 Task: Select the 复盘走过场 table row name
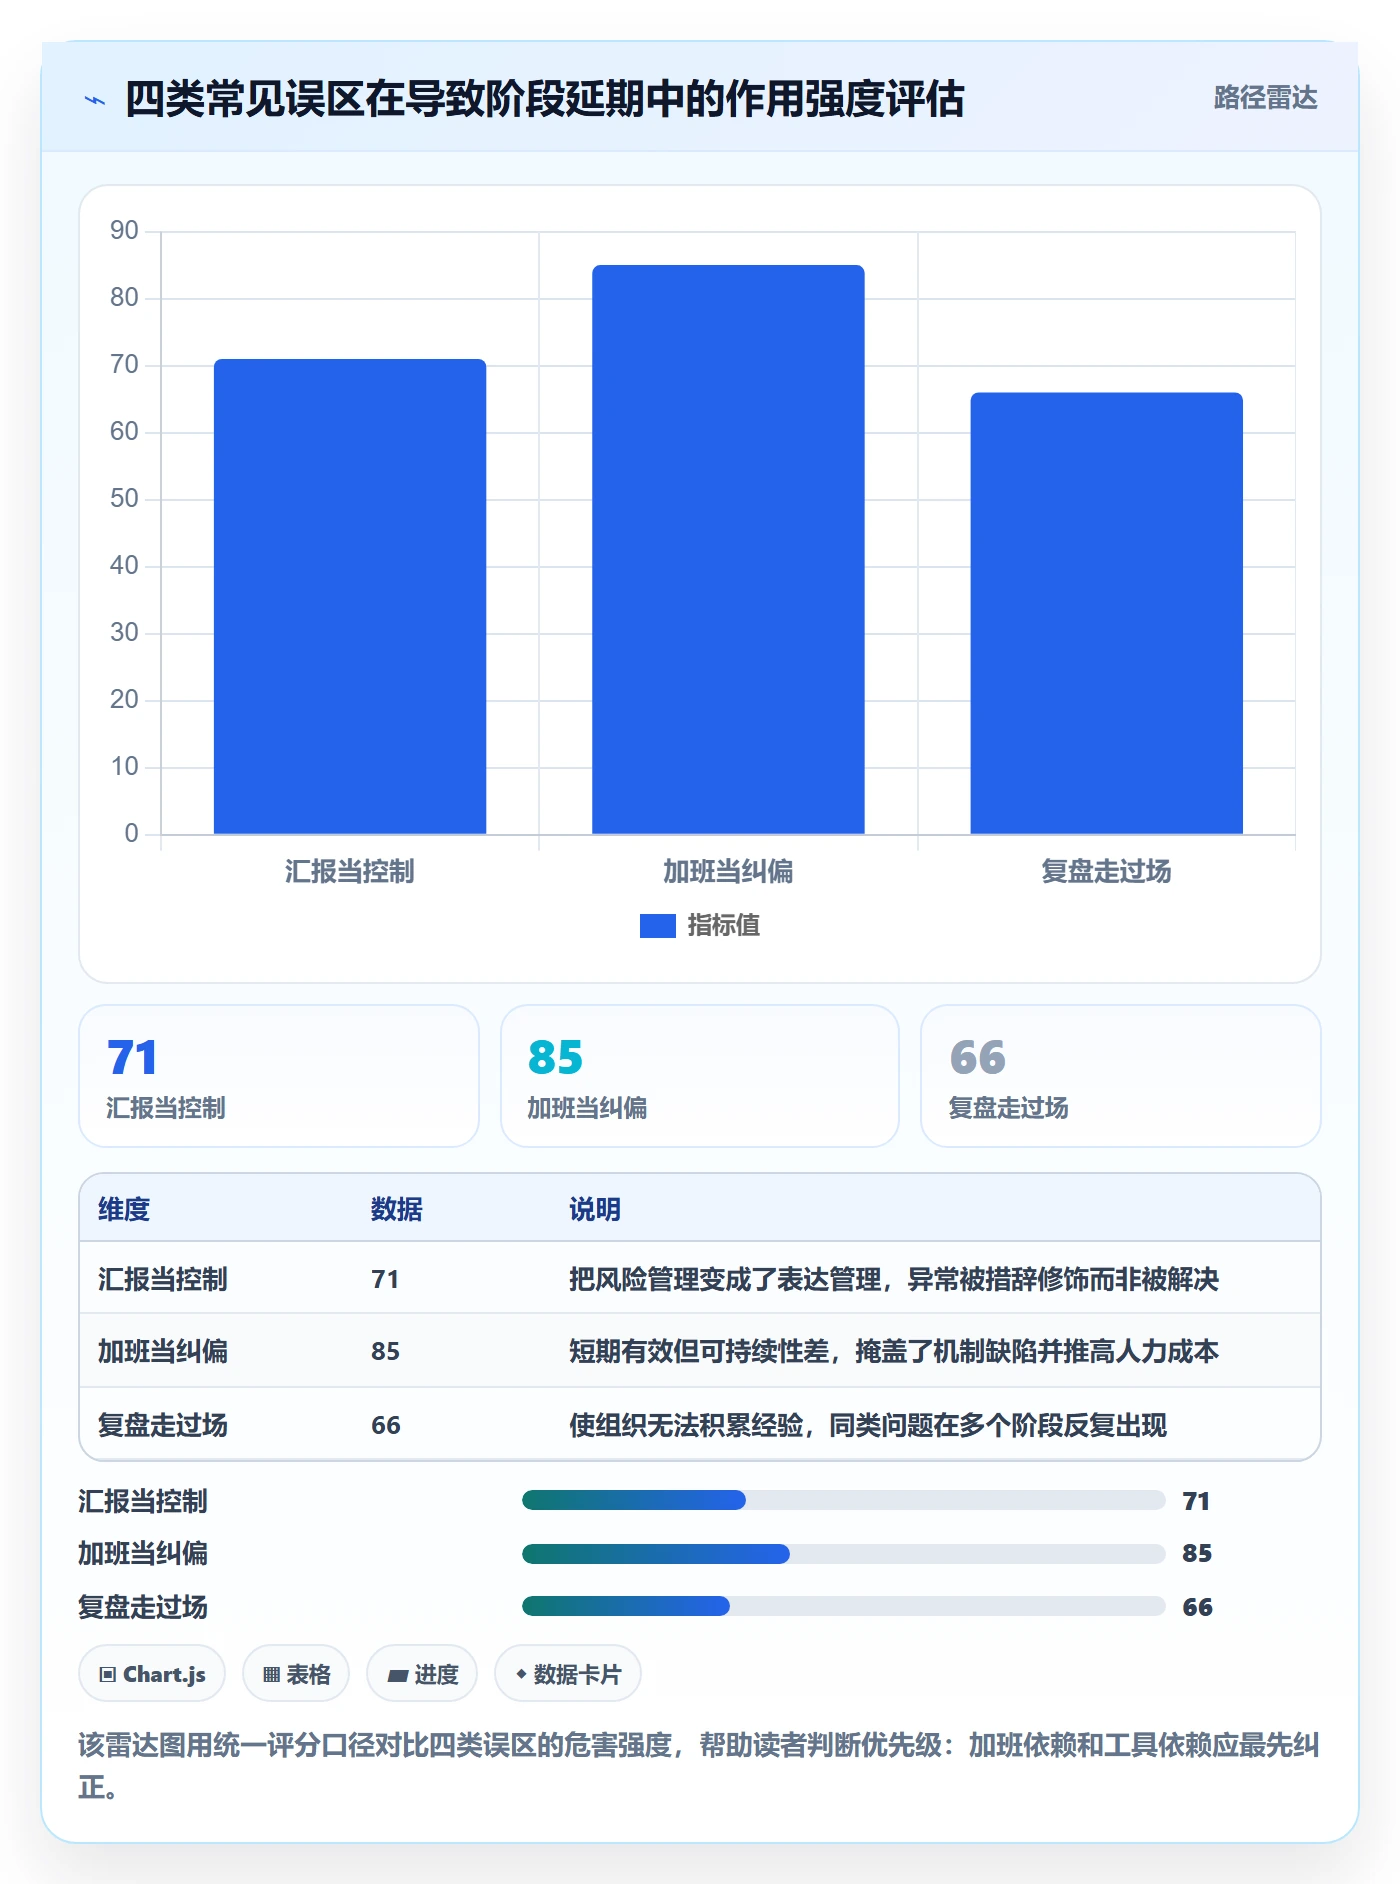tap(163, 1425)
